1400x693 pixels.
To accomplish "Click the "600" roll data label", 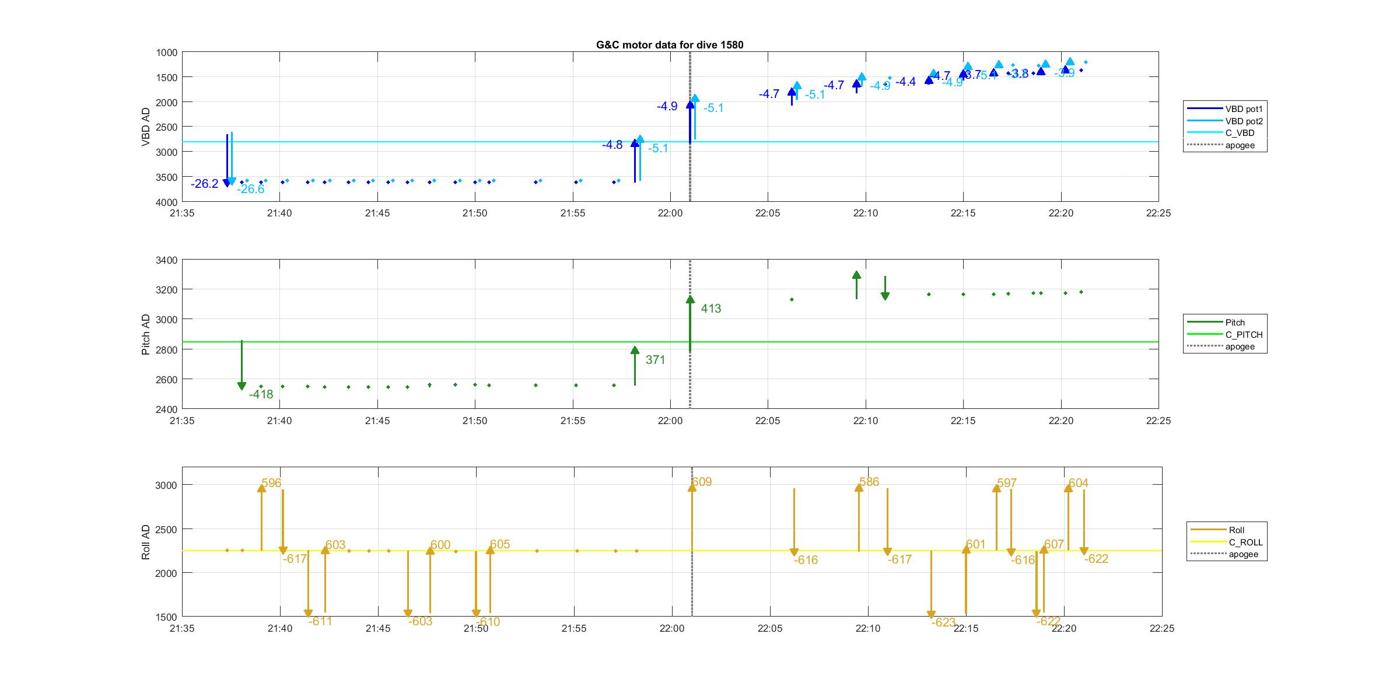I will click(x=440, y=546).
